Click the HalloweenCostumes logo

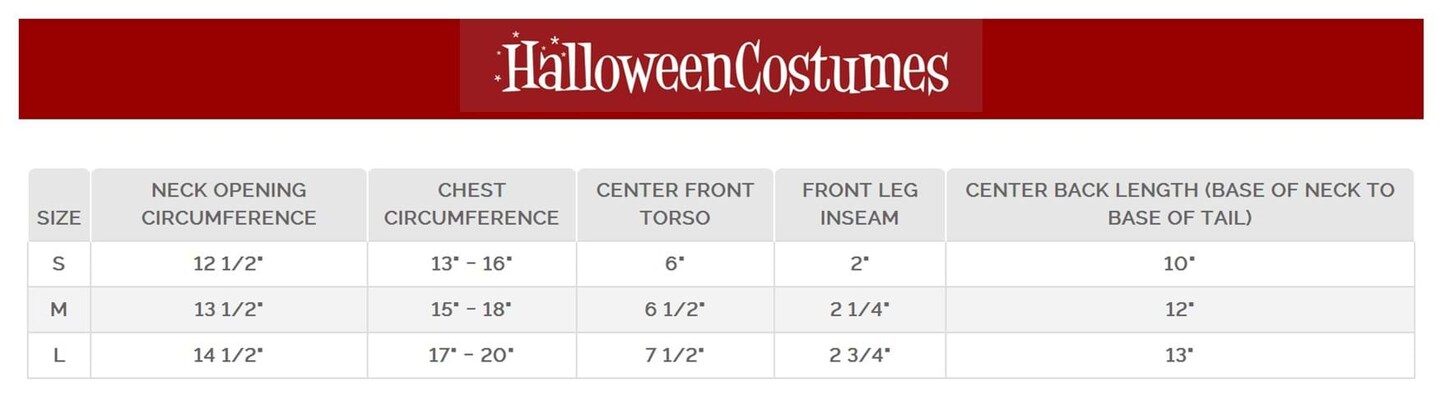click(x=721, y=66)
